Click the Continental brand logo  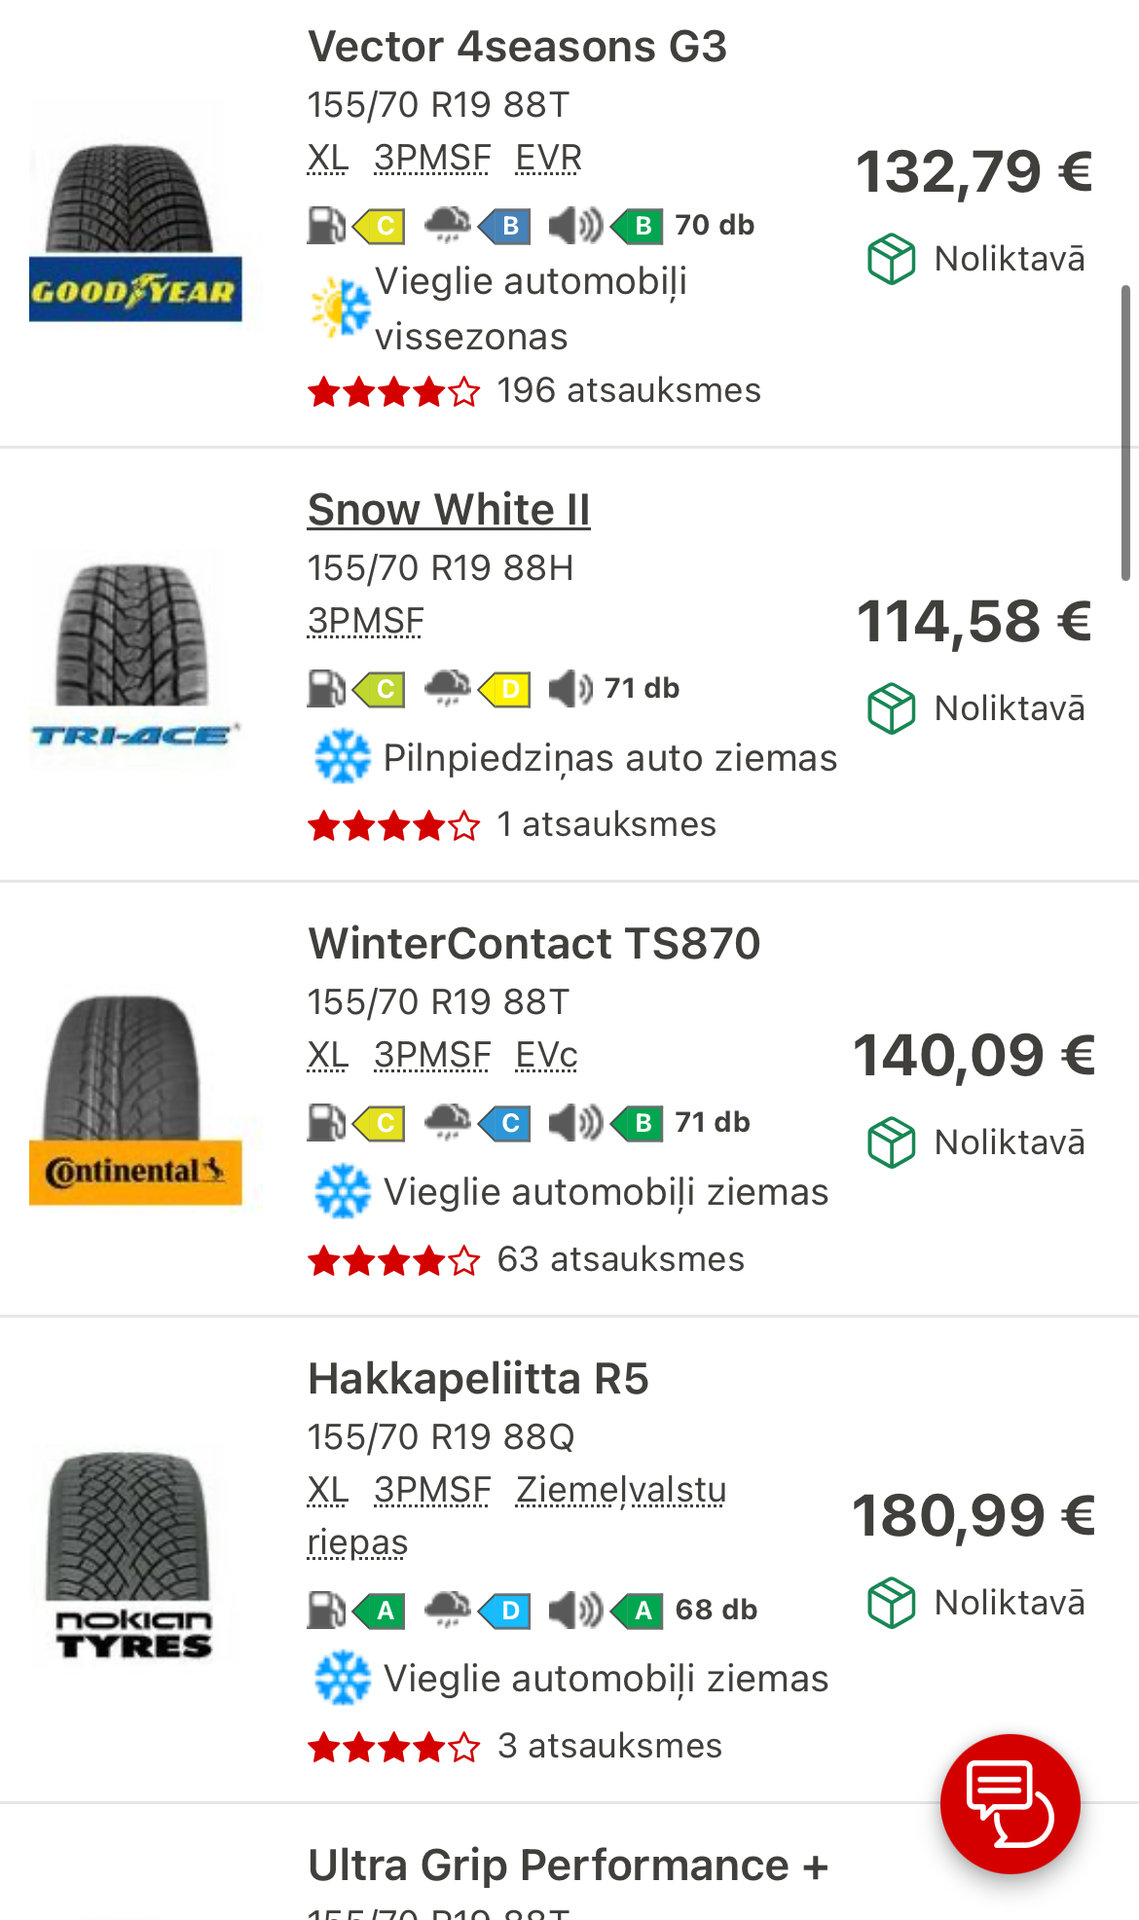(135, 1171)
